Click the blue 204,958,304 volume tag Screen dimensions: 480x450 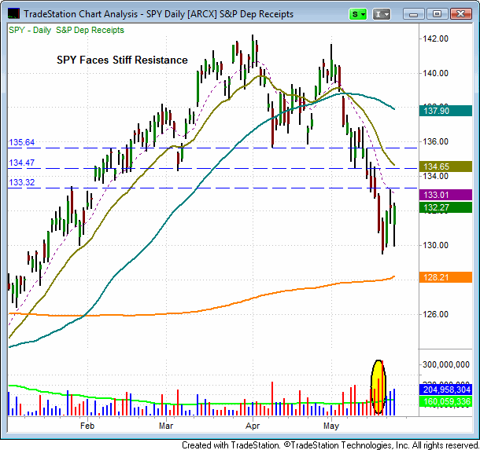coord(446,389)
